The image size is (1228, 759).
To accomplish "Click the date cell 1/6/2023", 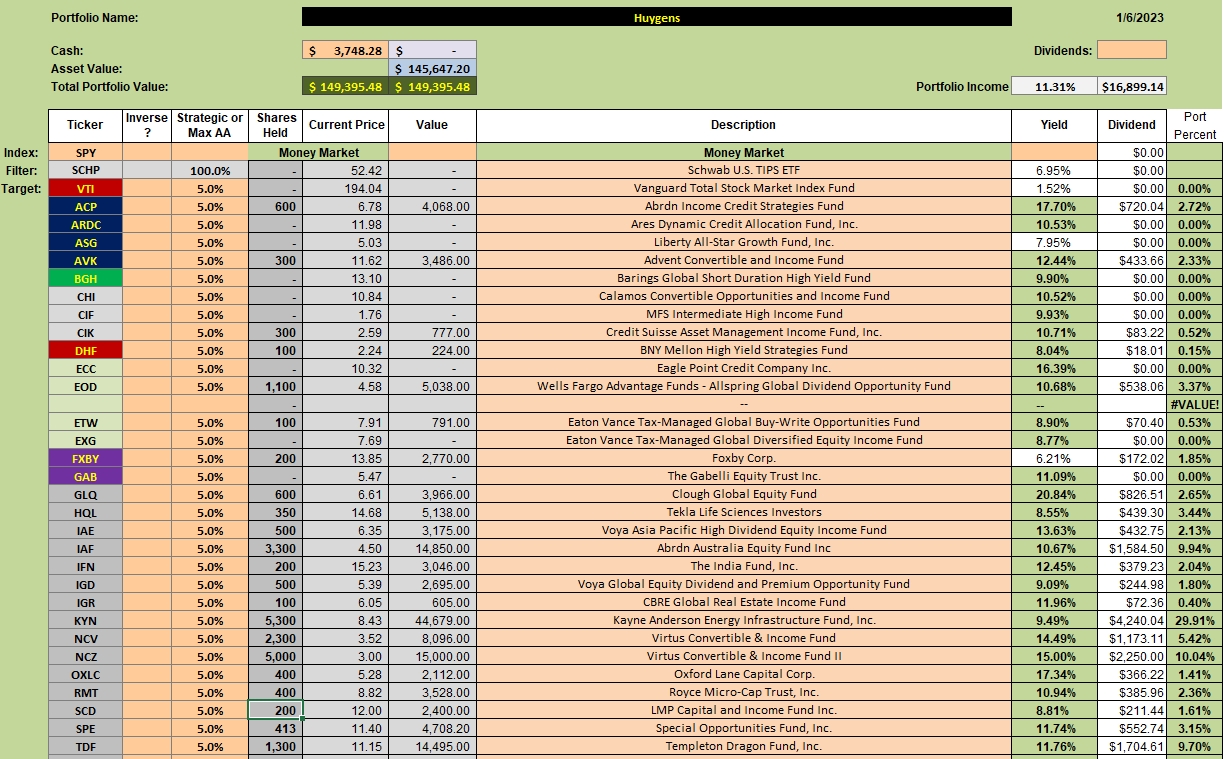I will [1139, 18].
